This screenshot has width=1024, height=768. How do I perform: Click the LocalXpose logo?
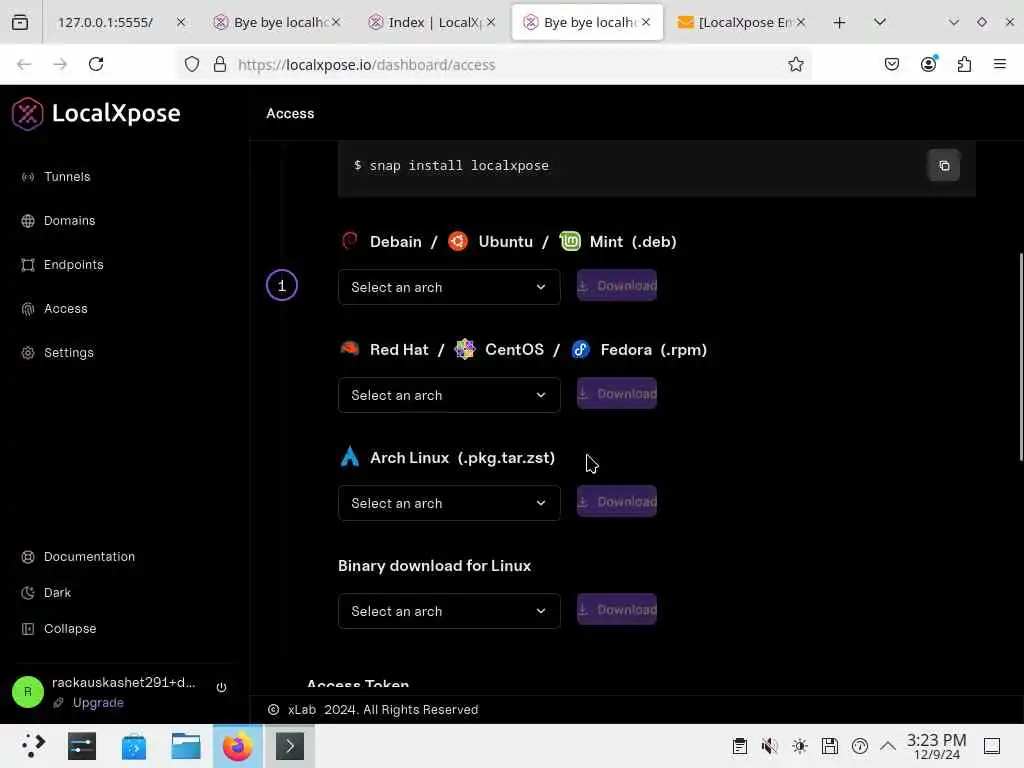point(96,113)
